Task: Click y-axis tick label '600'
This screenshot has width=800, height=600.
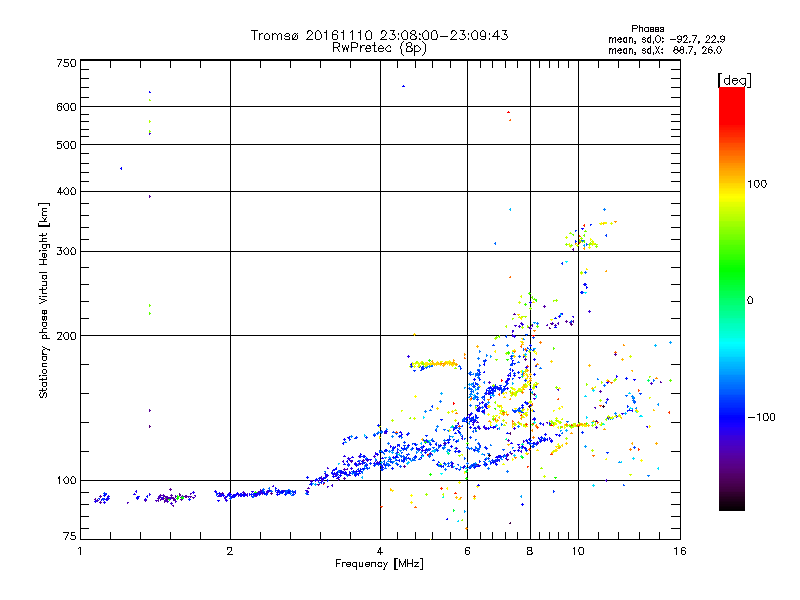Action: click(67, 107)
